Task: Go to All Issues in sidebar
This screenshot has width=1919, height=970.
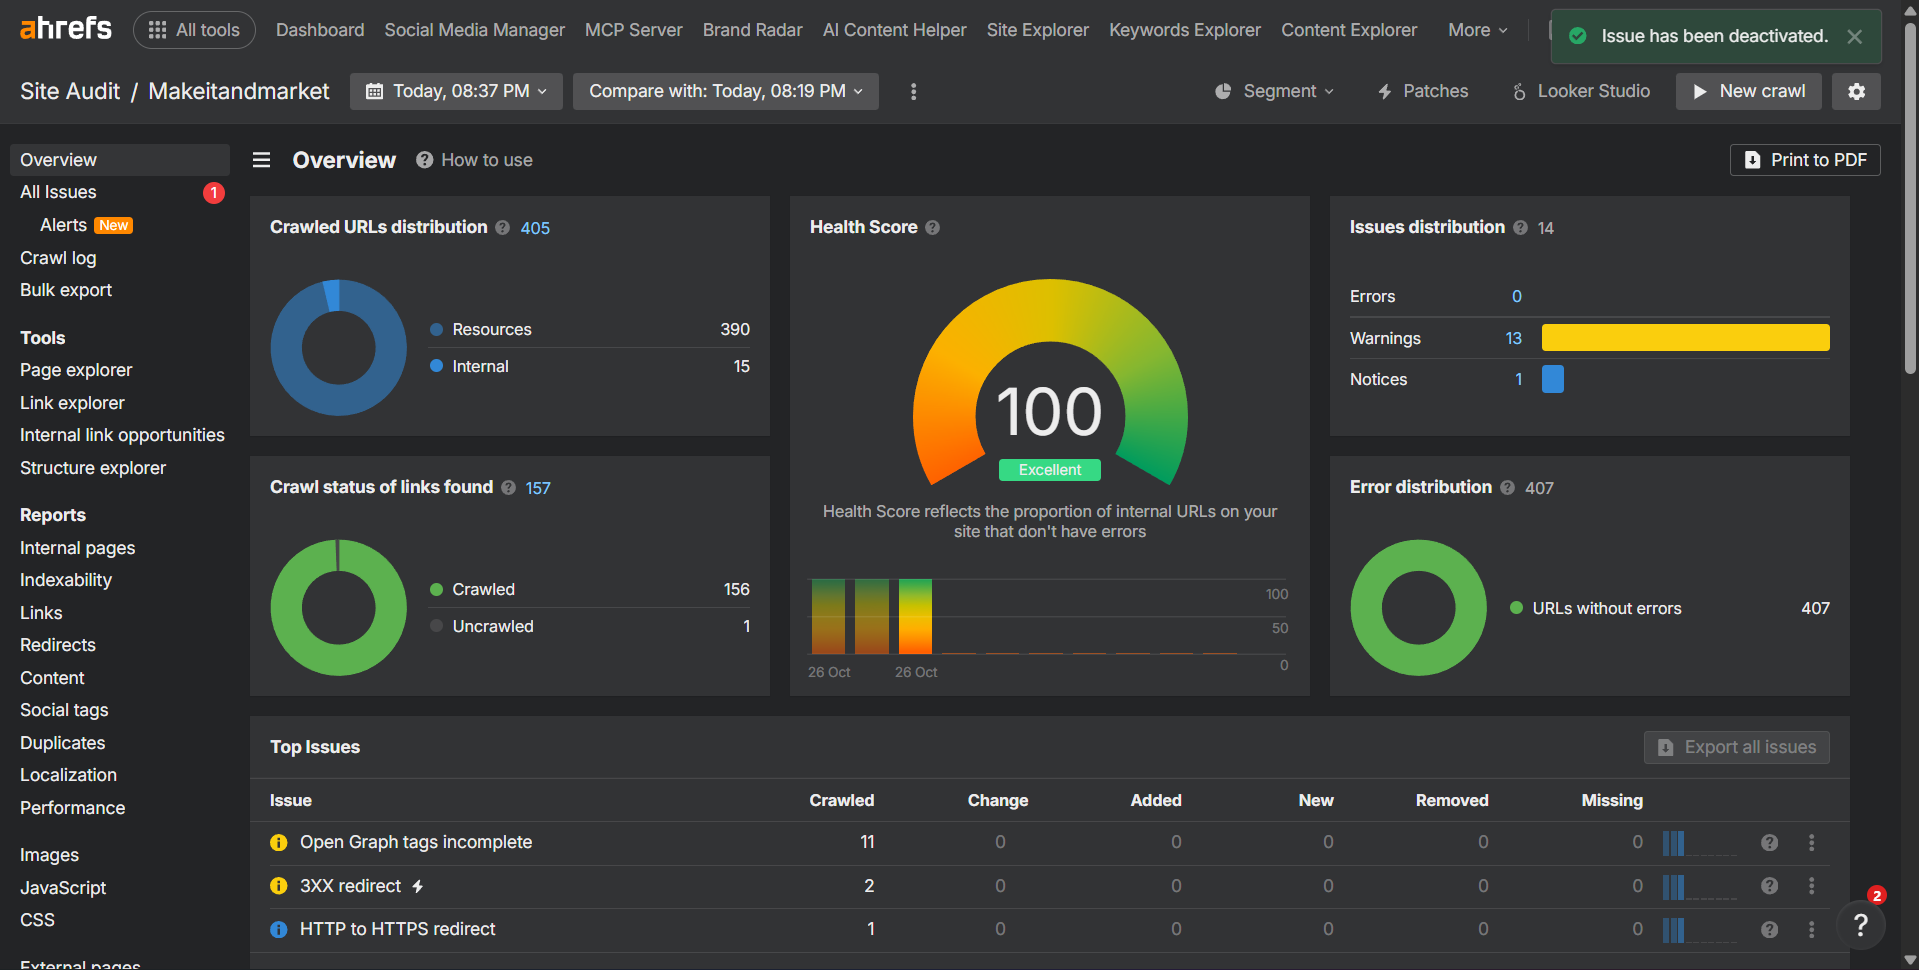Action: pyautogui.click(x=58, y=192)
